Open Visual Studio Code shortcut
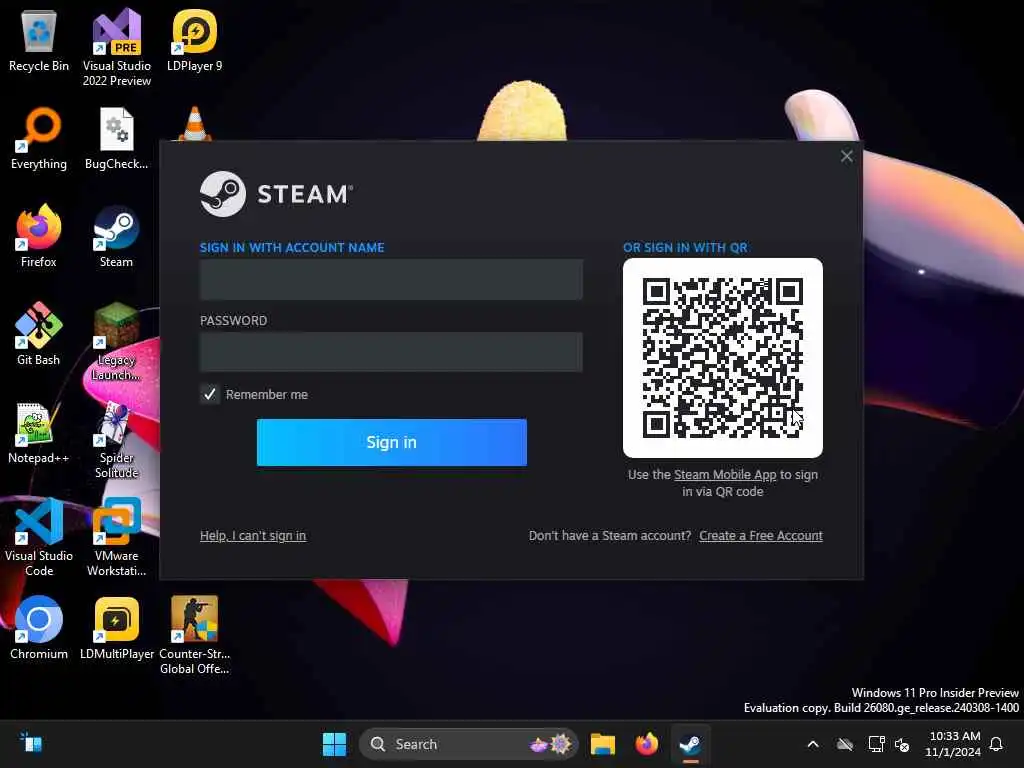The image size is (1024, 768). (x=39, y=537)
